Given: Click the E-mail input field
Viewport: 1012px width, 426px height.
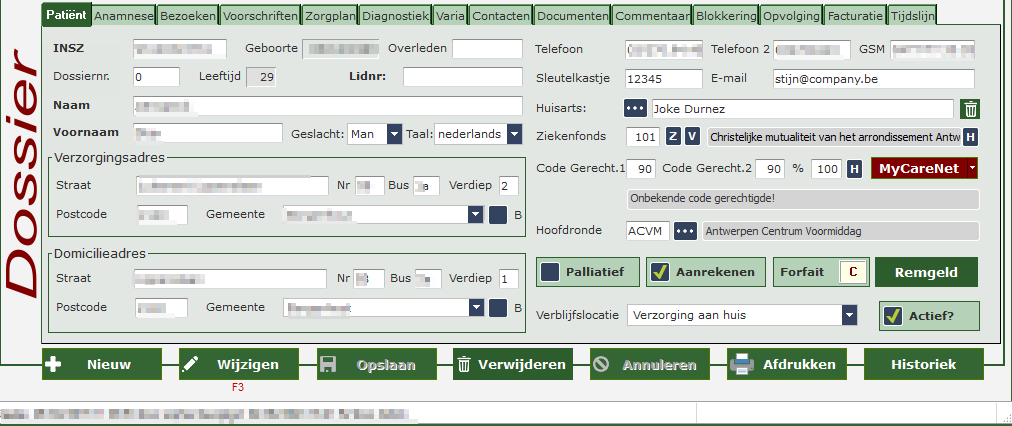Looking at the screenshot, I should pyautogui.click(x=871, y=79).
